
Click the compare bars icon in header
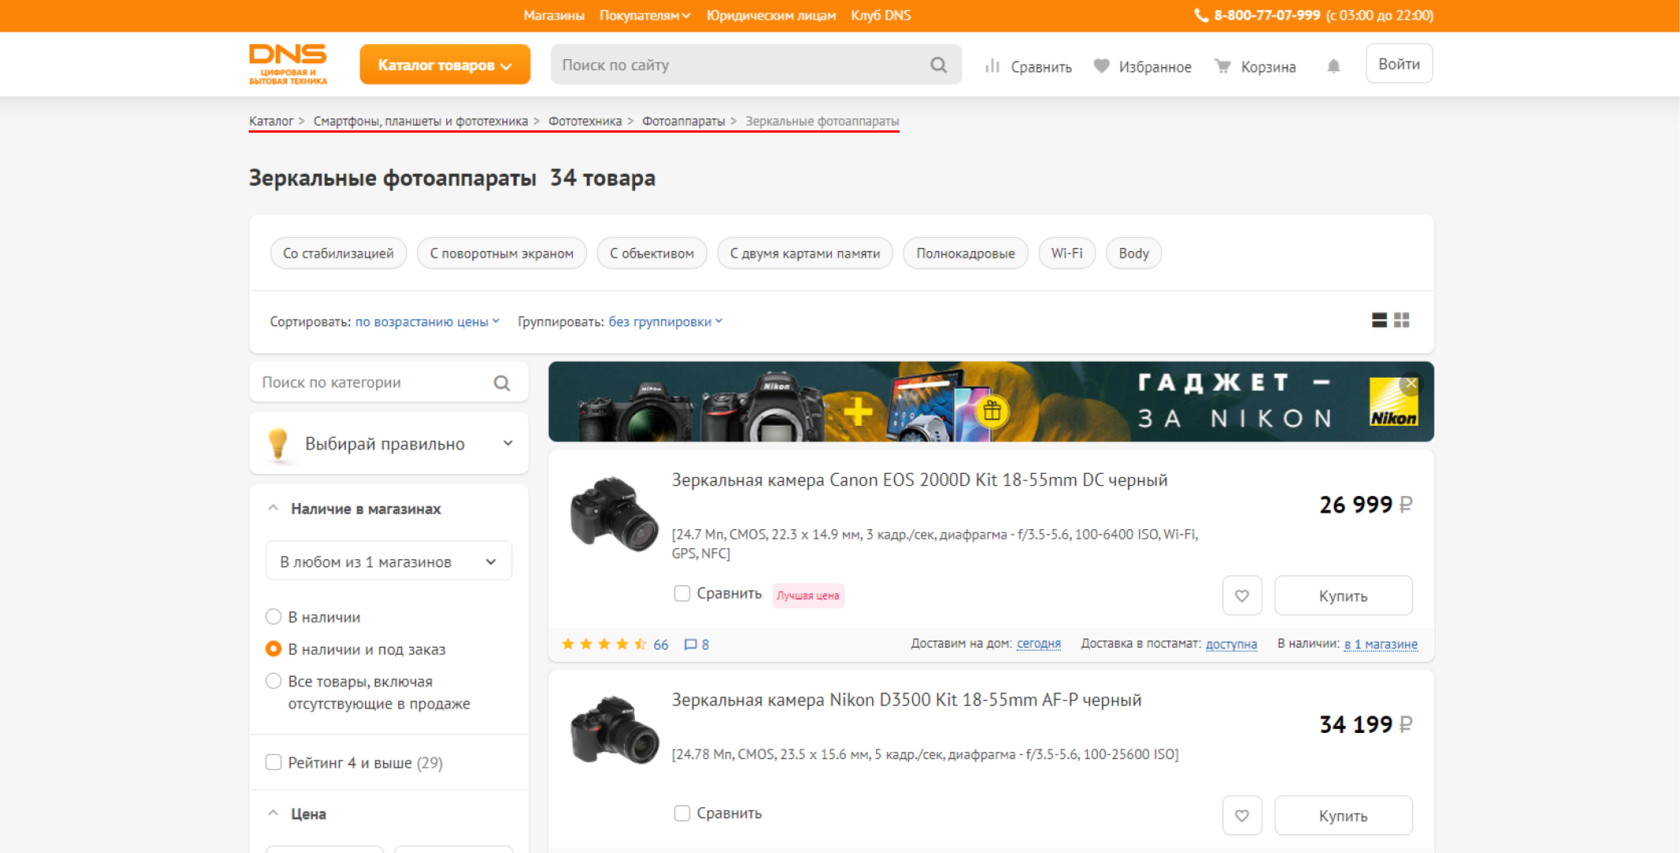click(992, 66)
